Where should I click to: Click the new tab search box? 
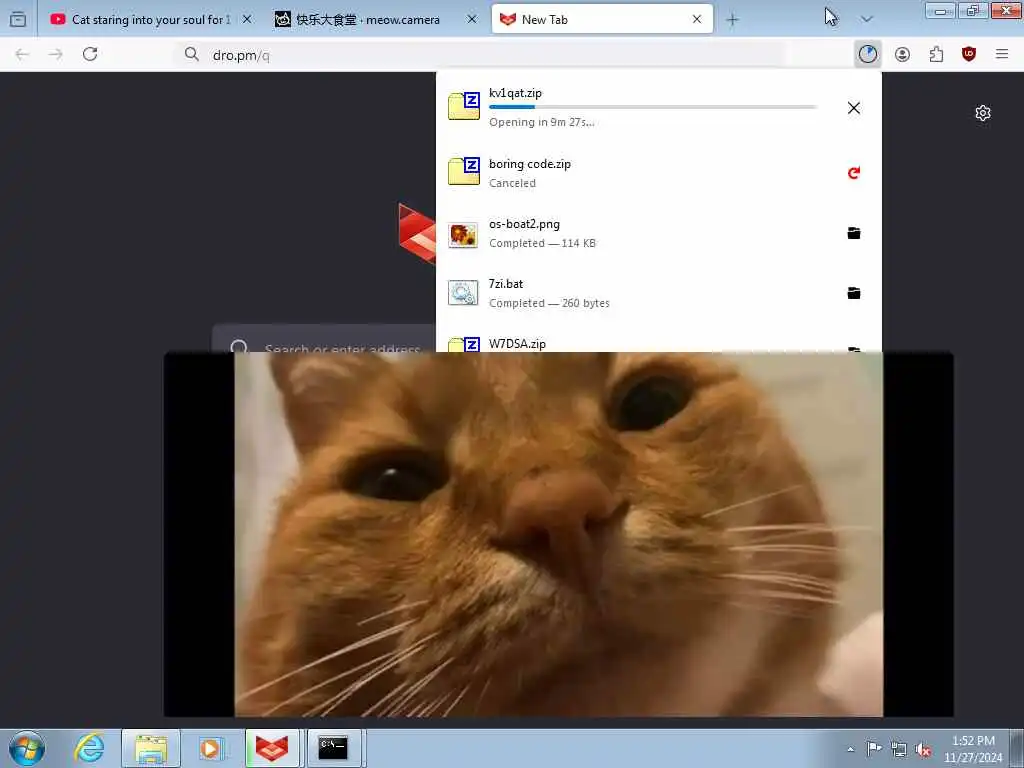pos(324,338)
